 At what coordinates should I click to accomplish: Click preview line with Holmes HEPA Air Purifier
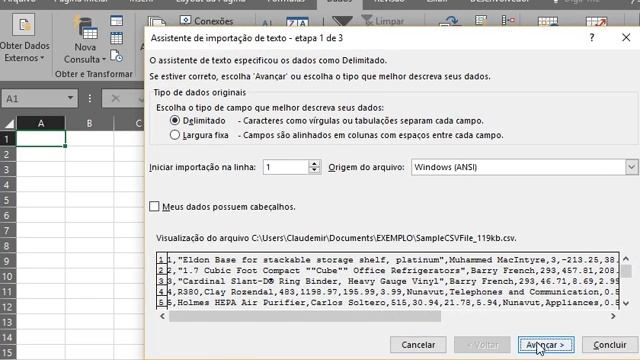point(393,302)
